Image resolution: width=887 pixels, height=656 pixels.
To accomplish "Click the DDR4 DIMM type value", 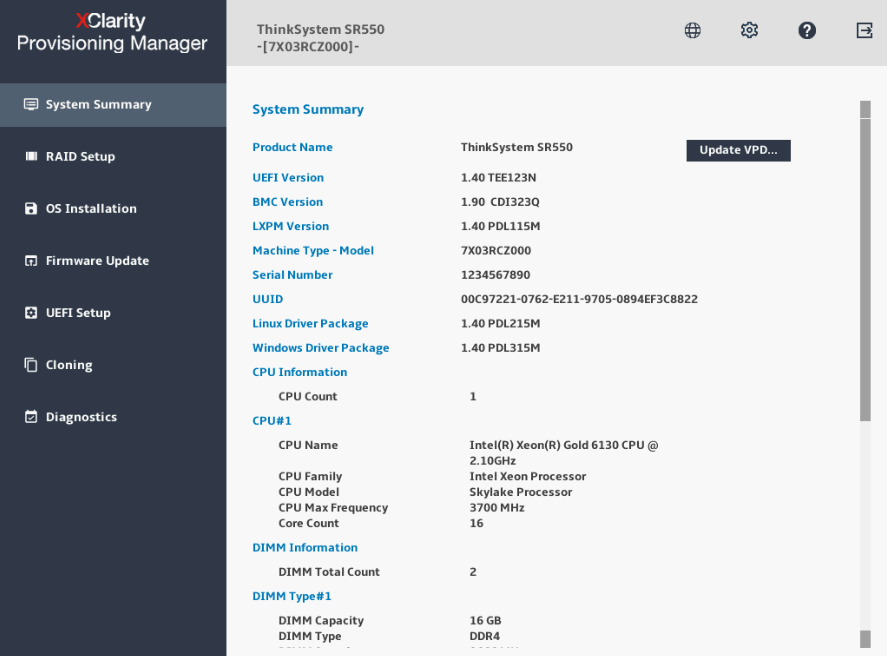I will pyautogui.click(x=485, y=636).
